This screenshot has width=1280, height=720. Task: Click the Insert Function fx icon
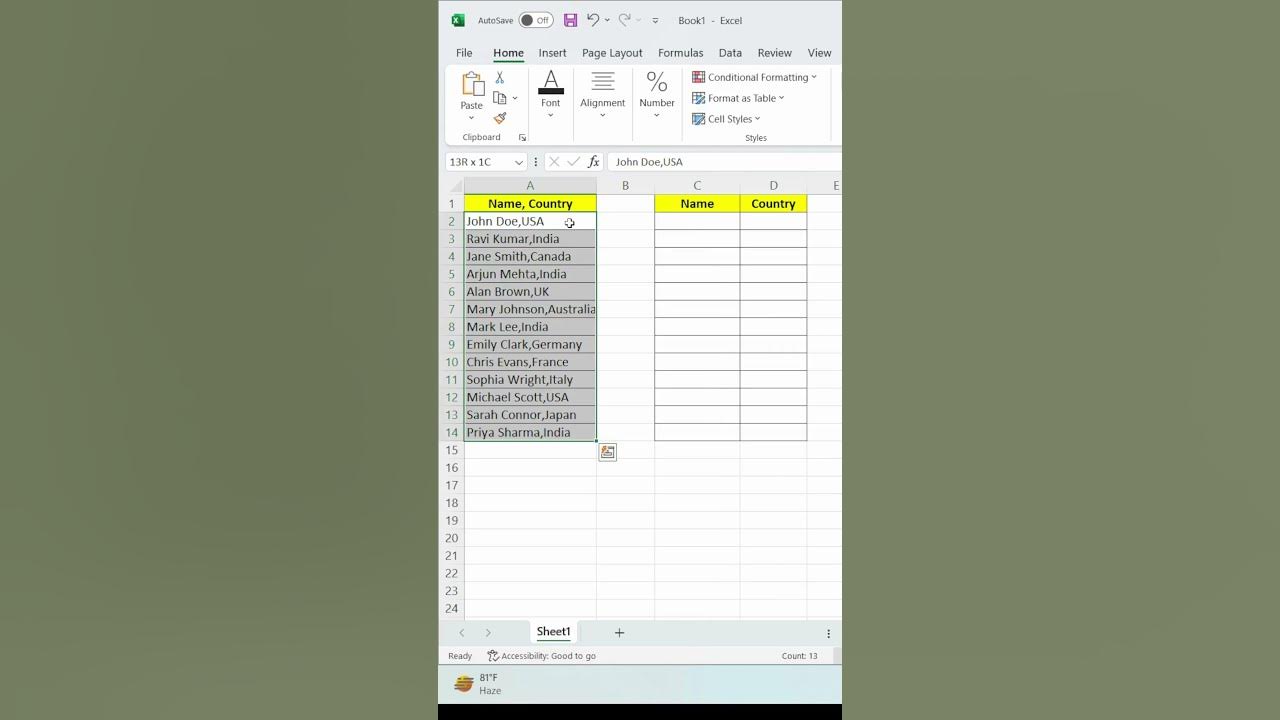[x=593, y=162]
